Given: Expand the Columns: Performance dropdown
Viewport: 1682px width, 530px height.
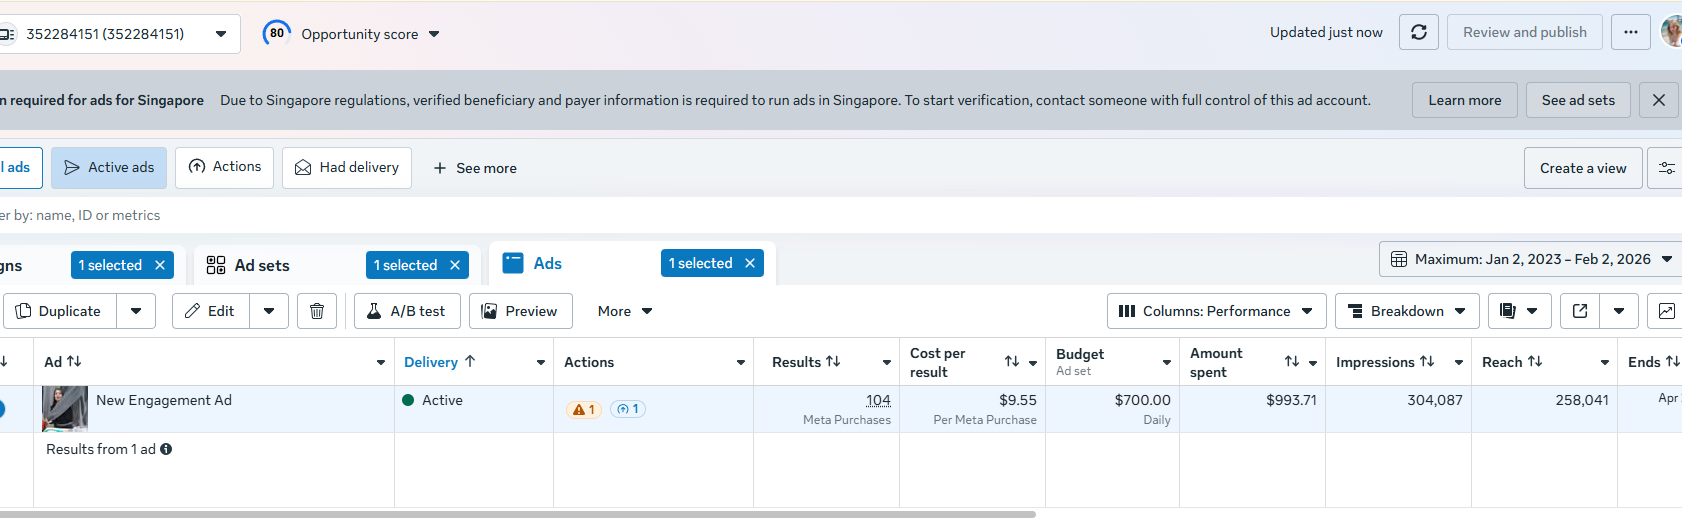Looking at the screenshot, I should pos(1216,311).
